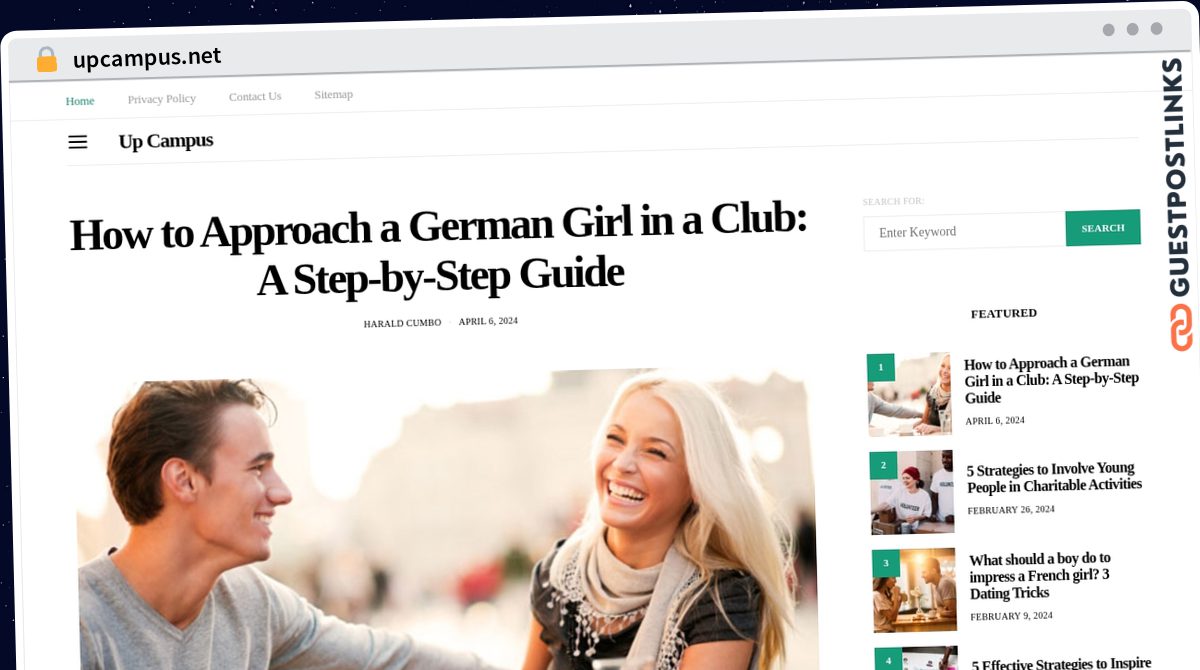
Task: Open the charitable activities thumbnail number 2
Action: pos(913,492)
